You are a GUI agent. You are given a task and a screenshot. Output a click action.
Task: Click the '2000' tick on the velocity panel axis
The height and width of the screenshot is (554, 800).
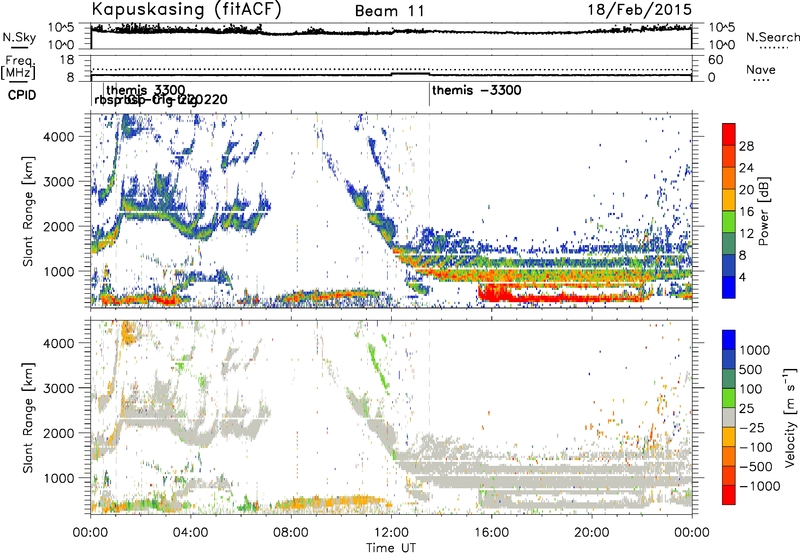[x=59, y=433]
